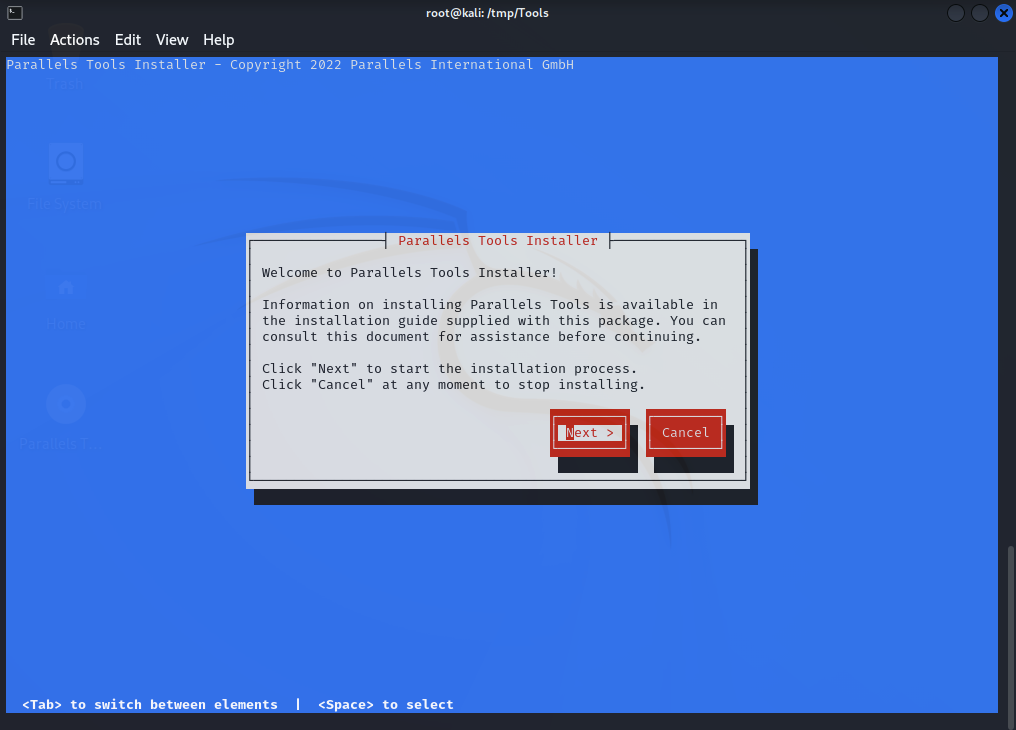Viewport: 1016px width, 730px height.
Task: Click the Cancel button in installer
Action: [x=686, y=433]
